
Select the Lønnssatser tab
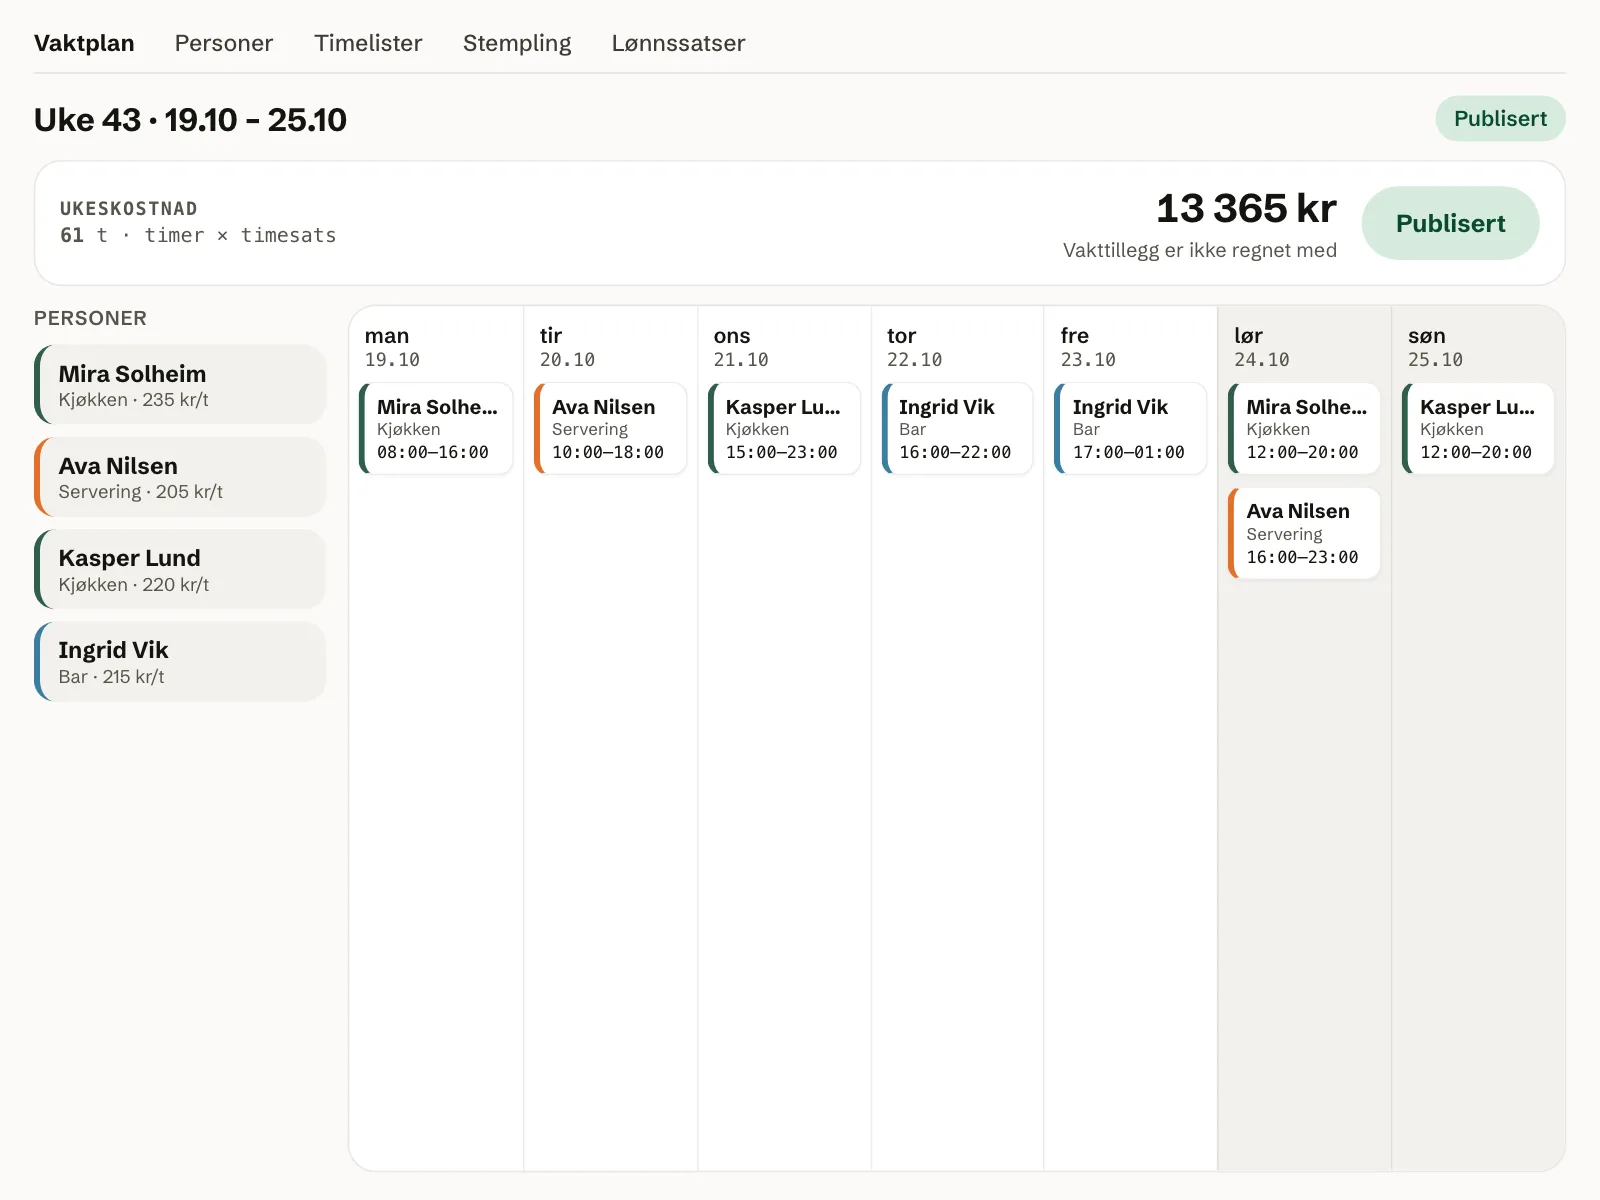678,43
